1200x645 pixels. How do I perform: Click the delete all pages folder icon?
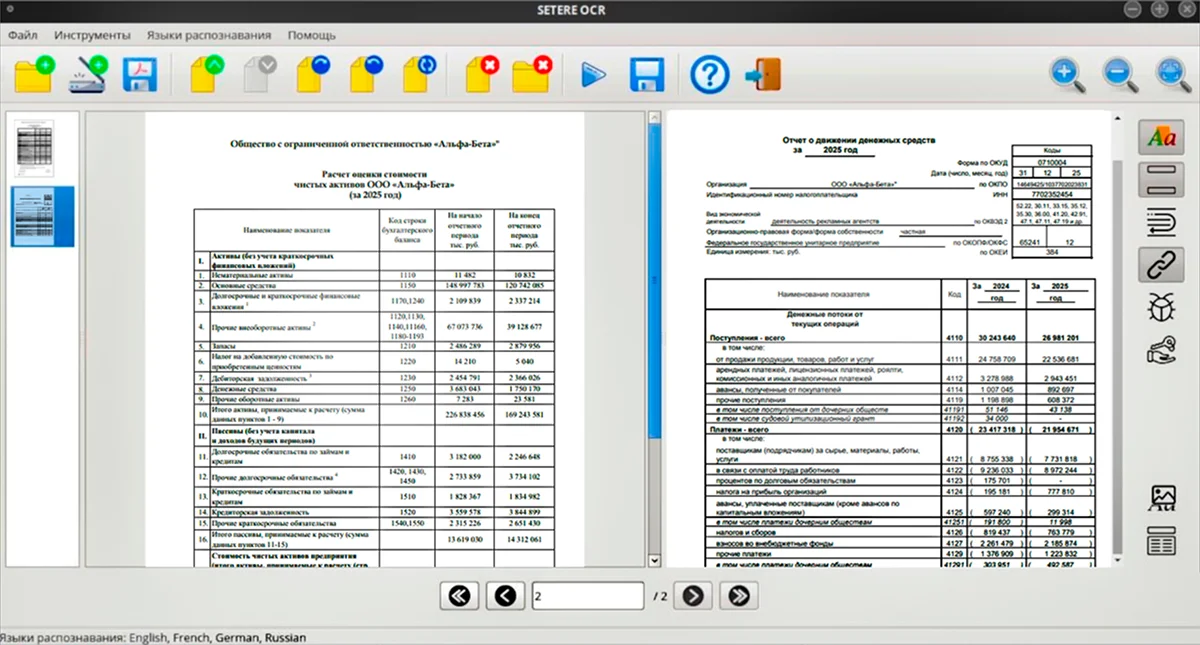531,75
